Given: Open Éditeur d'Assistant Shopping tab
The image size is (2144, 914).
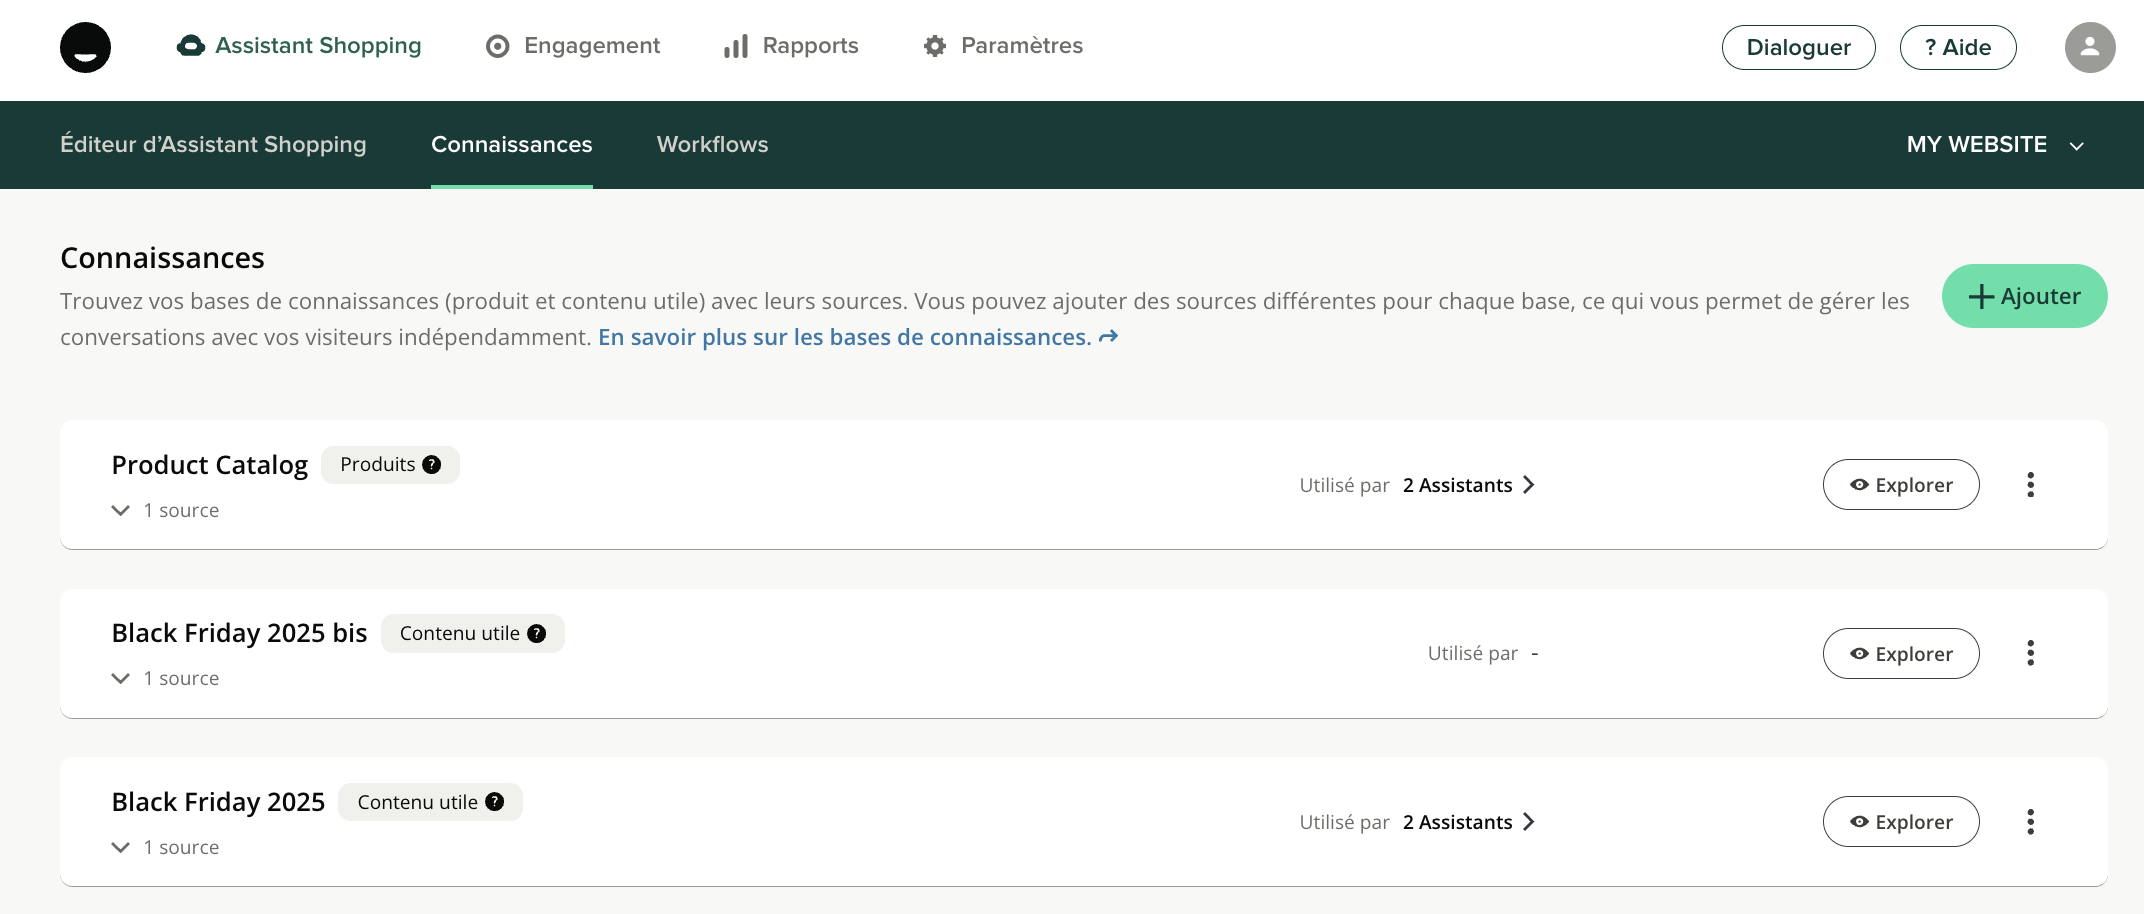Looking at the screenshot, I should 213,145.
